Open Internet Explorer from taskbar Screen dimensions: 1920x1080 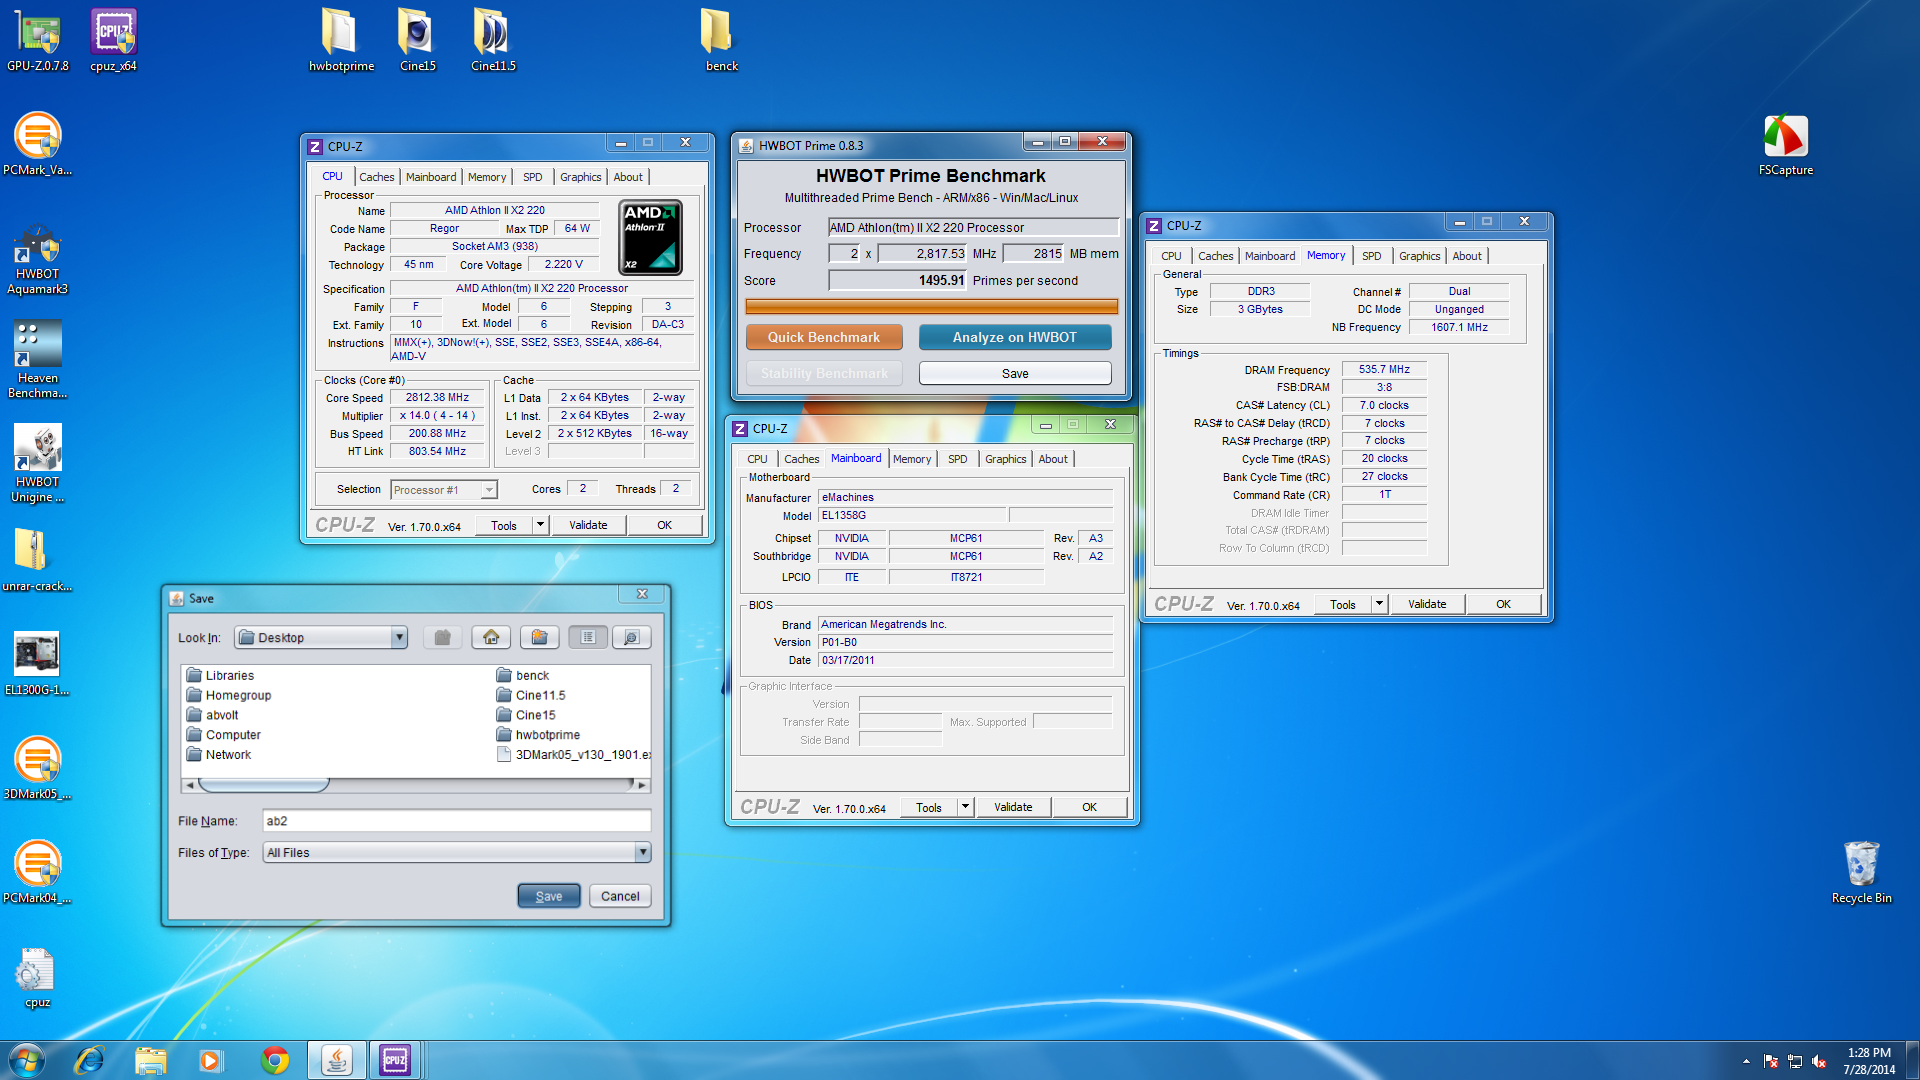point(89,1060)
